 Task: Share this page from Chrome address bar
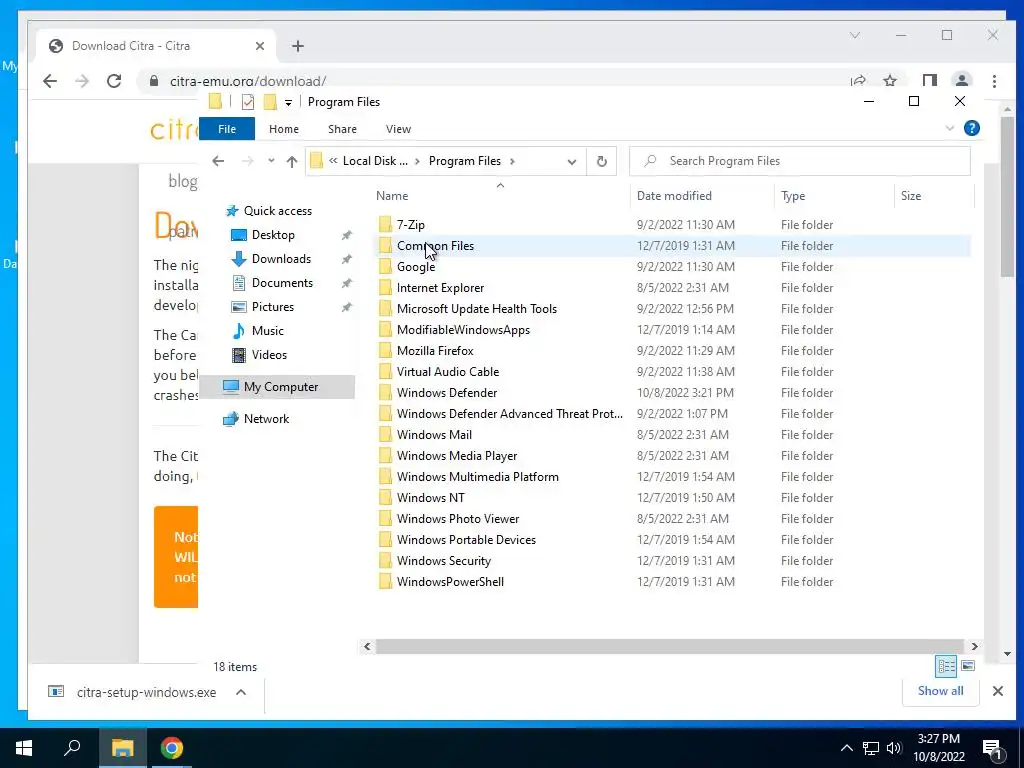(x=858, y=81)
